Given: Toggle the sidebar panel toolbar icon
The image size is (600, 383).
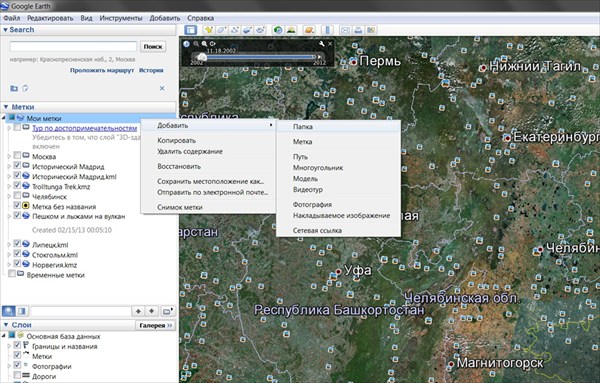Looking at the screenshot, I should 190,30.
